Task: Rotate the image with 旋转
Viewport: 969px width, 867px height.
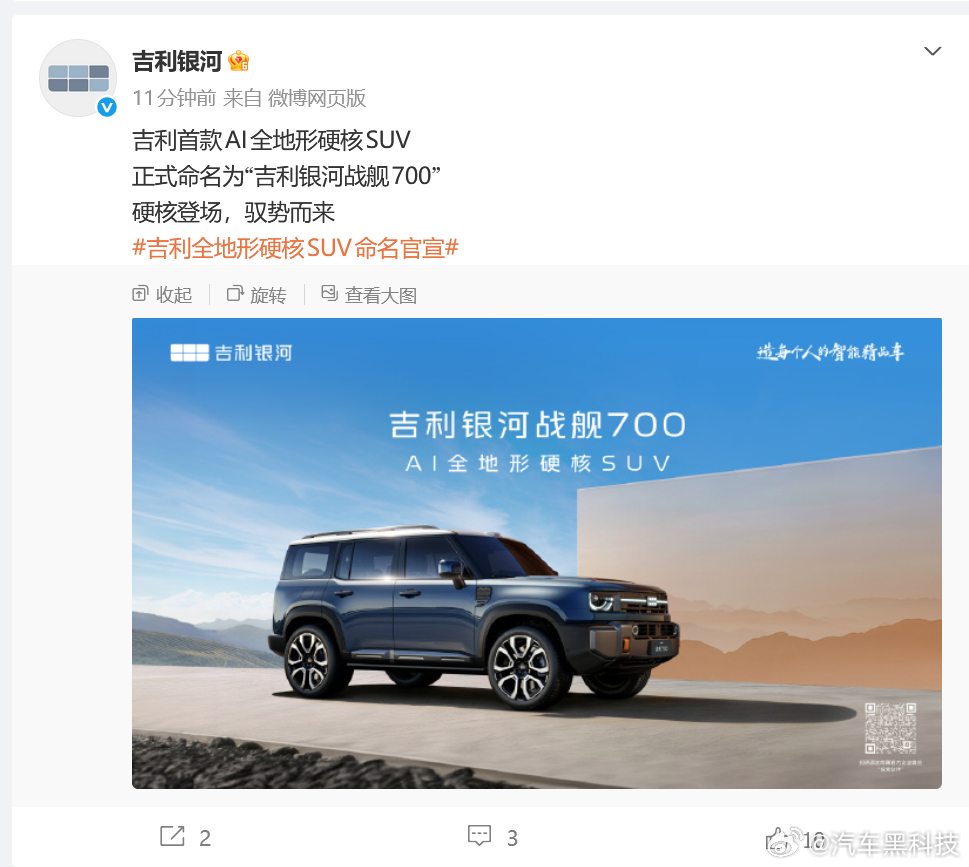Action: pos(256,295)
